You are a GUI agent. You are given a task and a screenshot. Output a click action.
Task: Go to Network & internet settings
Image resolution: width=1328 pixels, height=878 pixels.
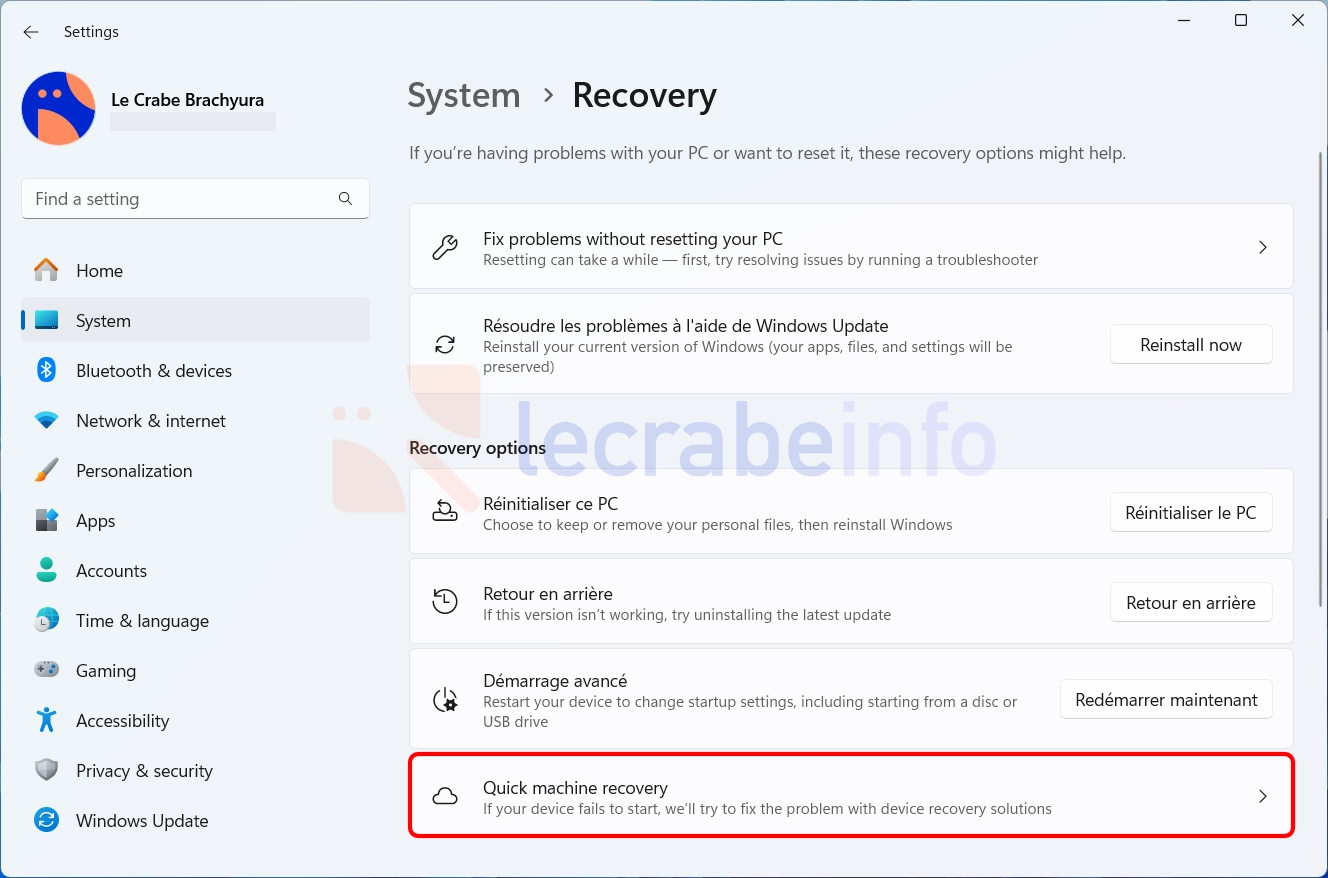(x=195, y=420)
